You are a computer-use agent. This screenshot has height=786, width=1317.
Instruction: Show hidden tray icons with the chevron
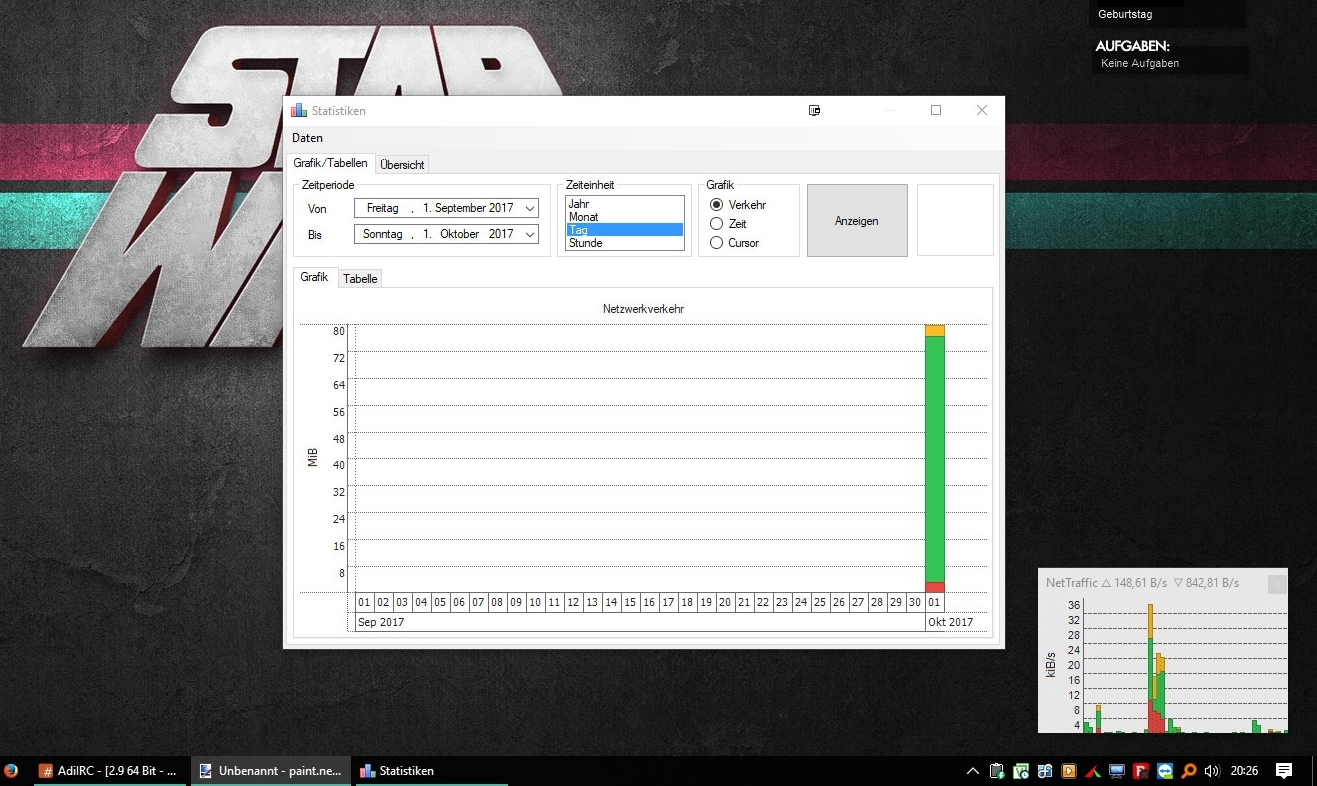(x=972, y=771)
